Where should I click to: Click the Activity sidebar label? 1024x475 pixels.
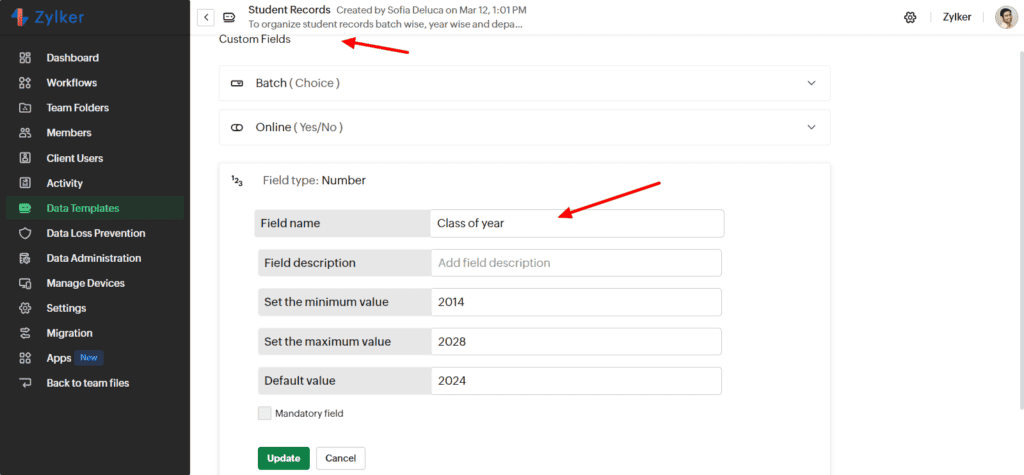65,183
